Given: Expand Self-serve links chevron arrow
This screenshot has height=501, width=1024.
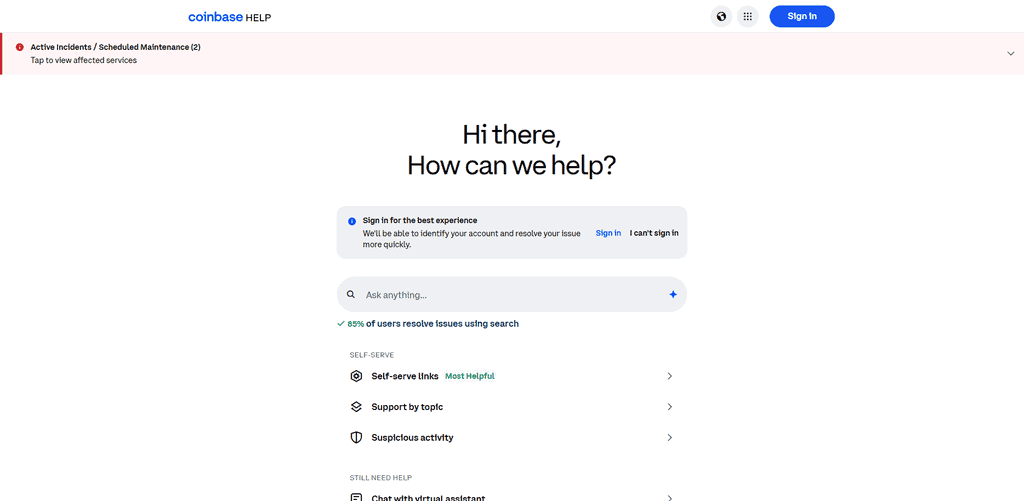Looking at the screenshot, I should coord(669,376).
